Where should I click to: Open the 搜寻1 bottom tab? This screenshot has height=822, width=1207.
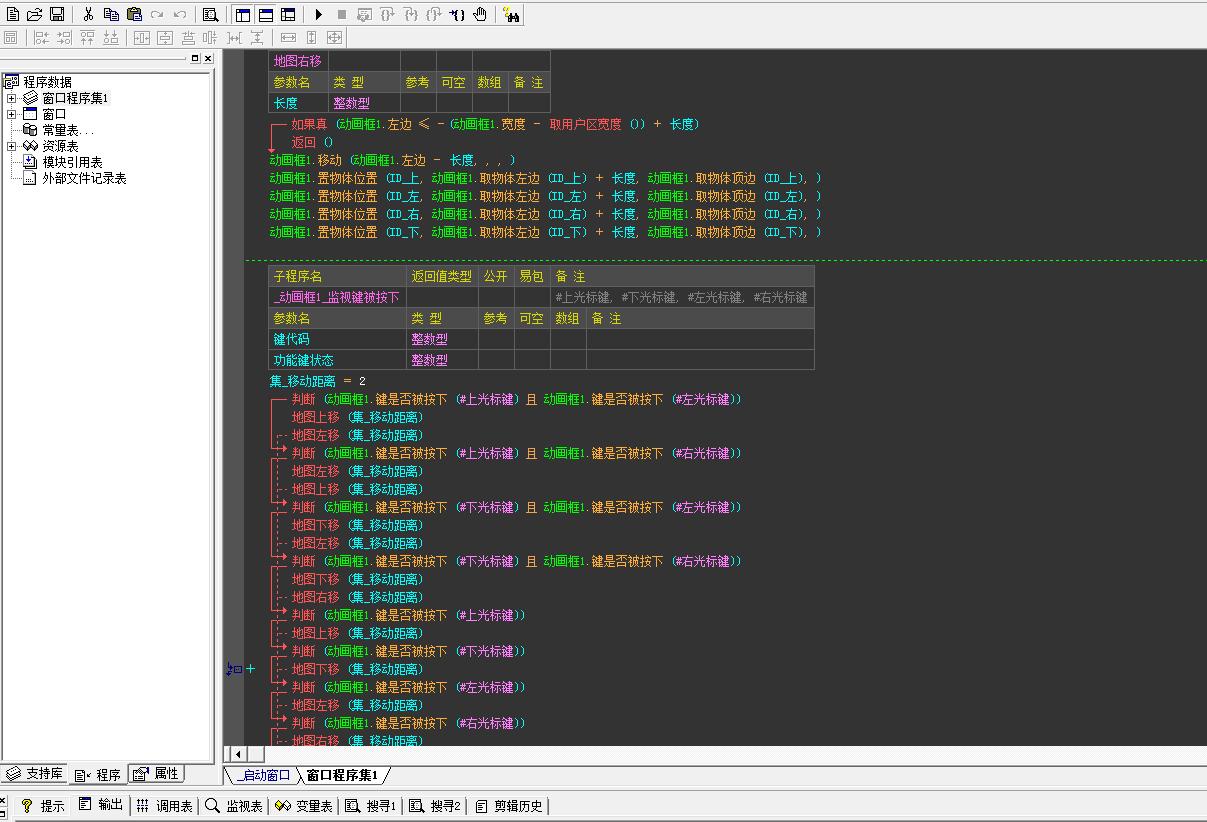(371, 806)
